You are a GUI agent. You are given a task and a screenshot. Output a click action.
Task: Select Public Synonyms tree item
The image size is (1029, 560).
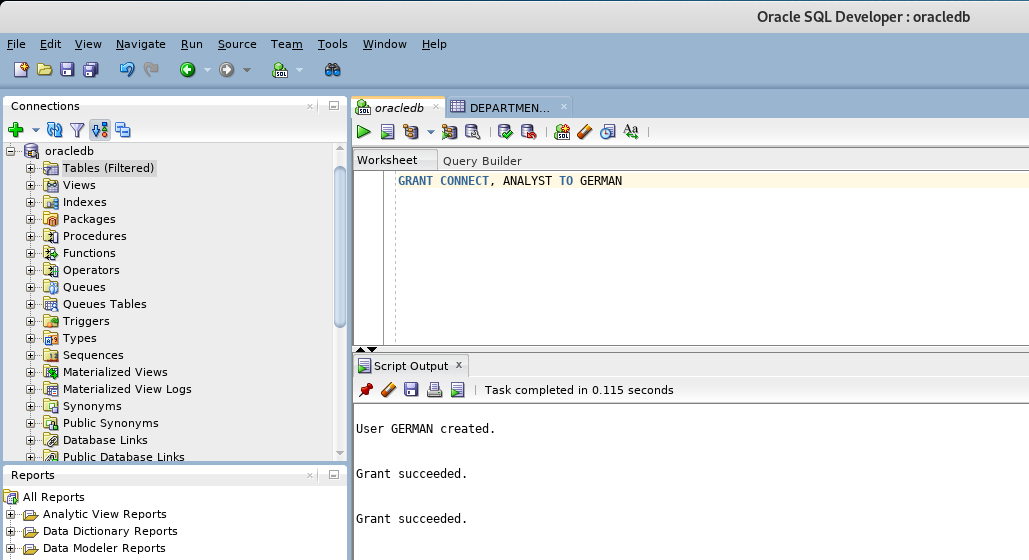click(x=110, y=423)
